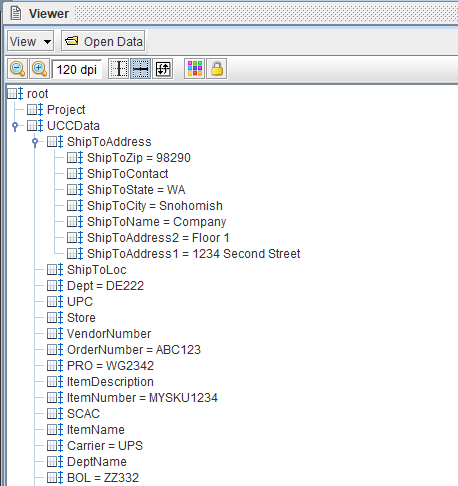Collapse the ShipToAddress tree node
458x486 pixels.
(35, 142)
